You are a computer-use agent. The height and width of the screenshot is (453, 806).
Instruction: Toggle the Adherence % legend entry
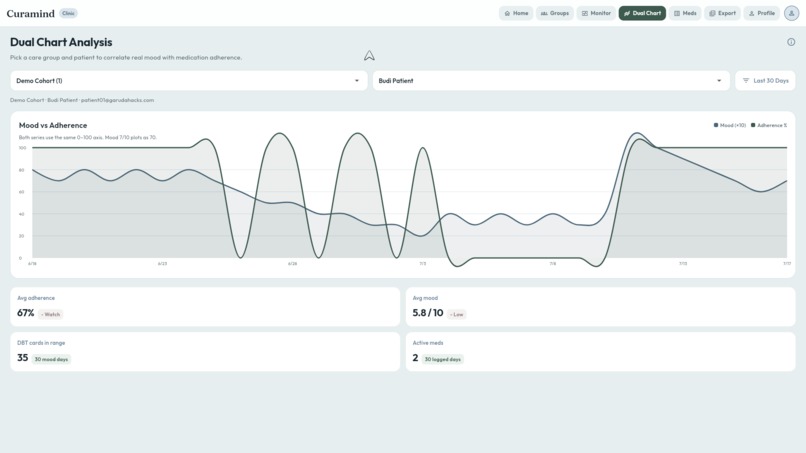[769, 125]
